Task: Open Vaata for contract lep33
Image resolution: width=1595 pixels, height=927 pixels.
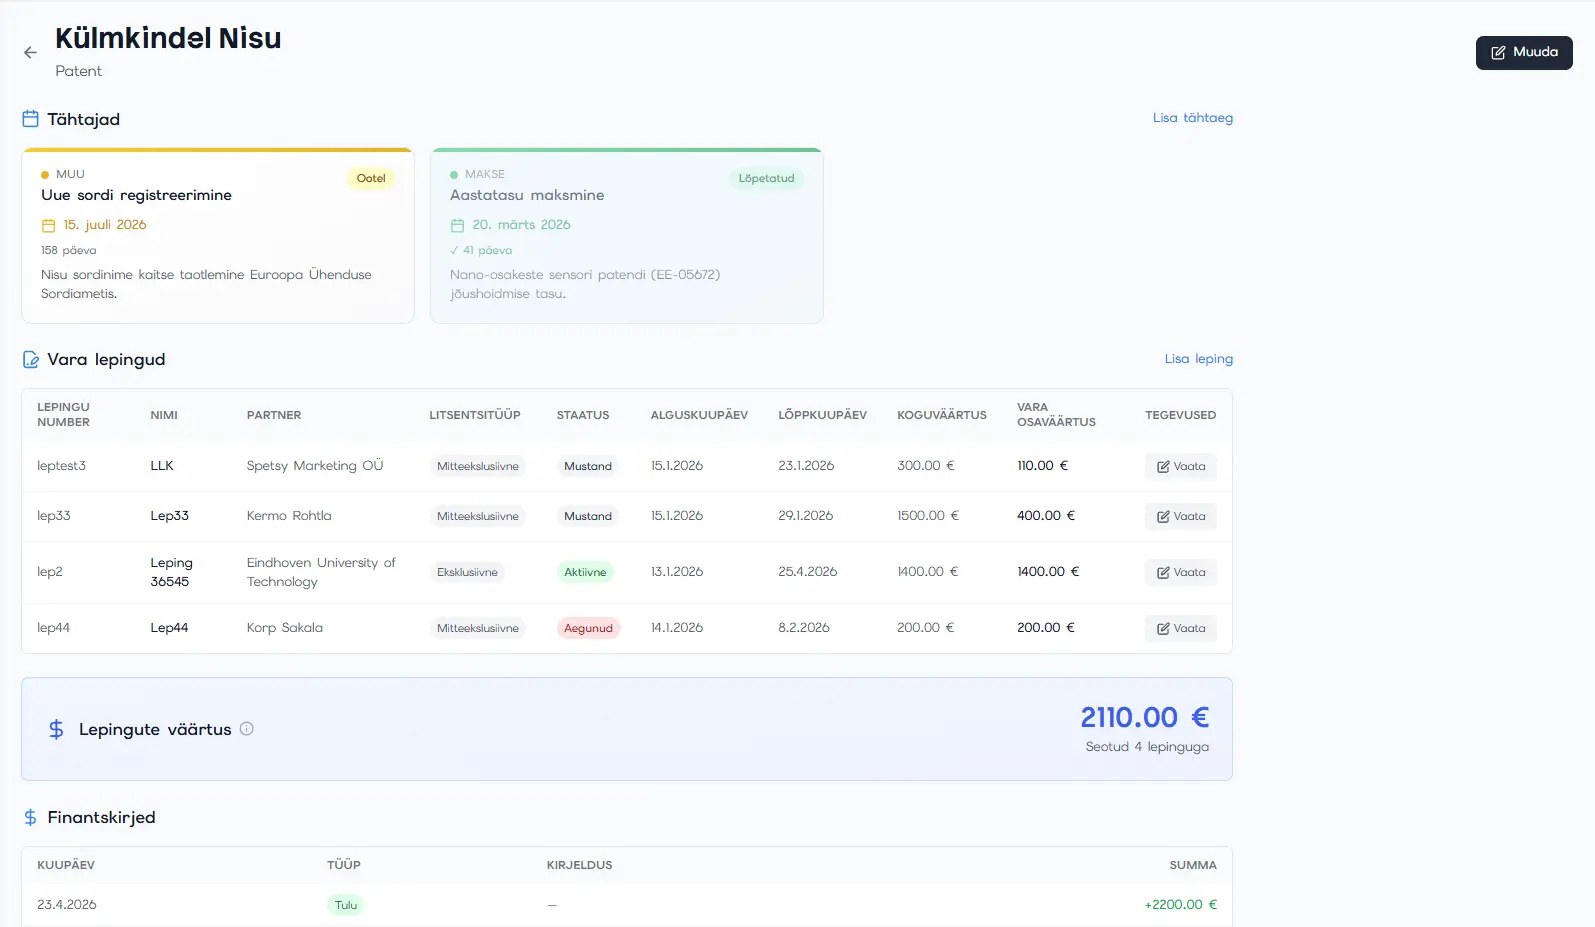Action: [1180, 517]
